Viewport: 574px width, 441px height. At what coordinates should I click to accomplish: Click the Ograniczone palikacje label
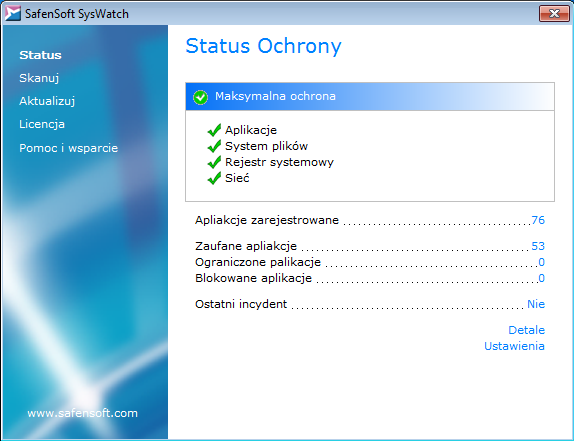click(x=258, y=262)
